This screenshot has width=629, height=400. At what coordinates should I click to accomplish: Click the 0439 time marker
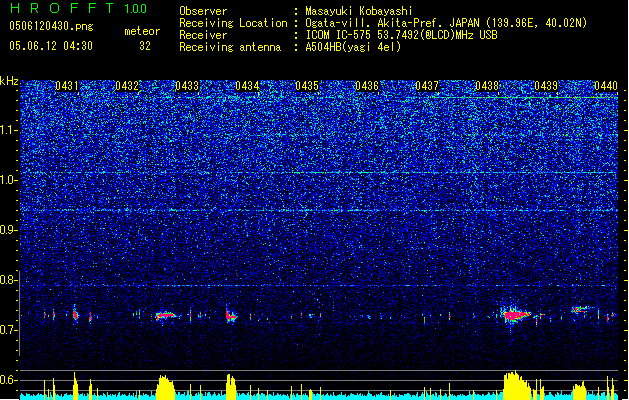(546, 86)
